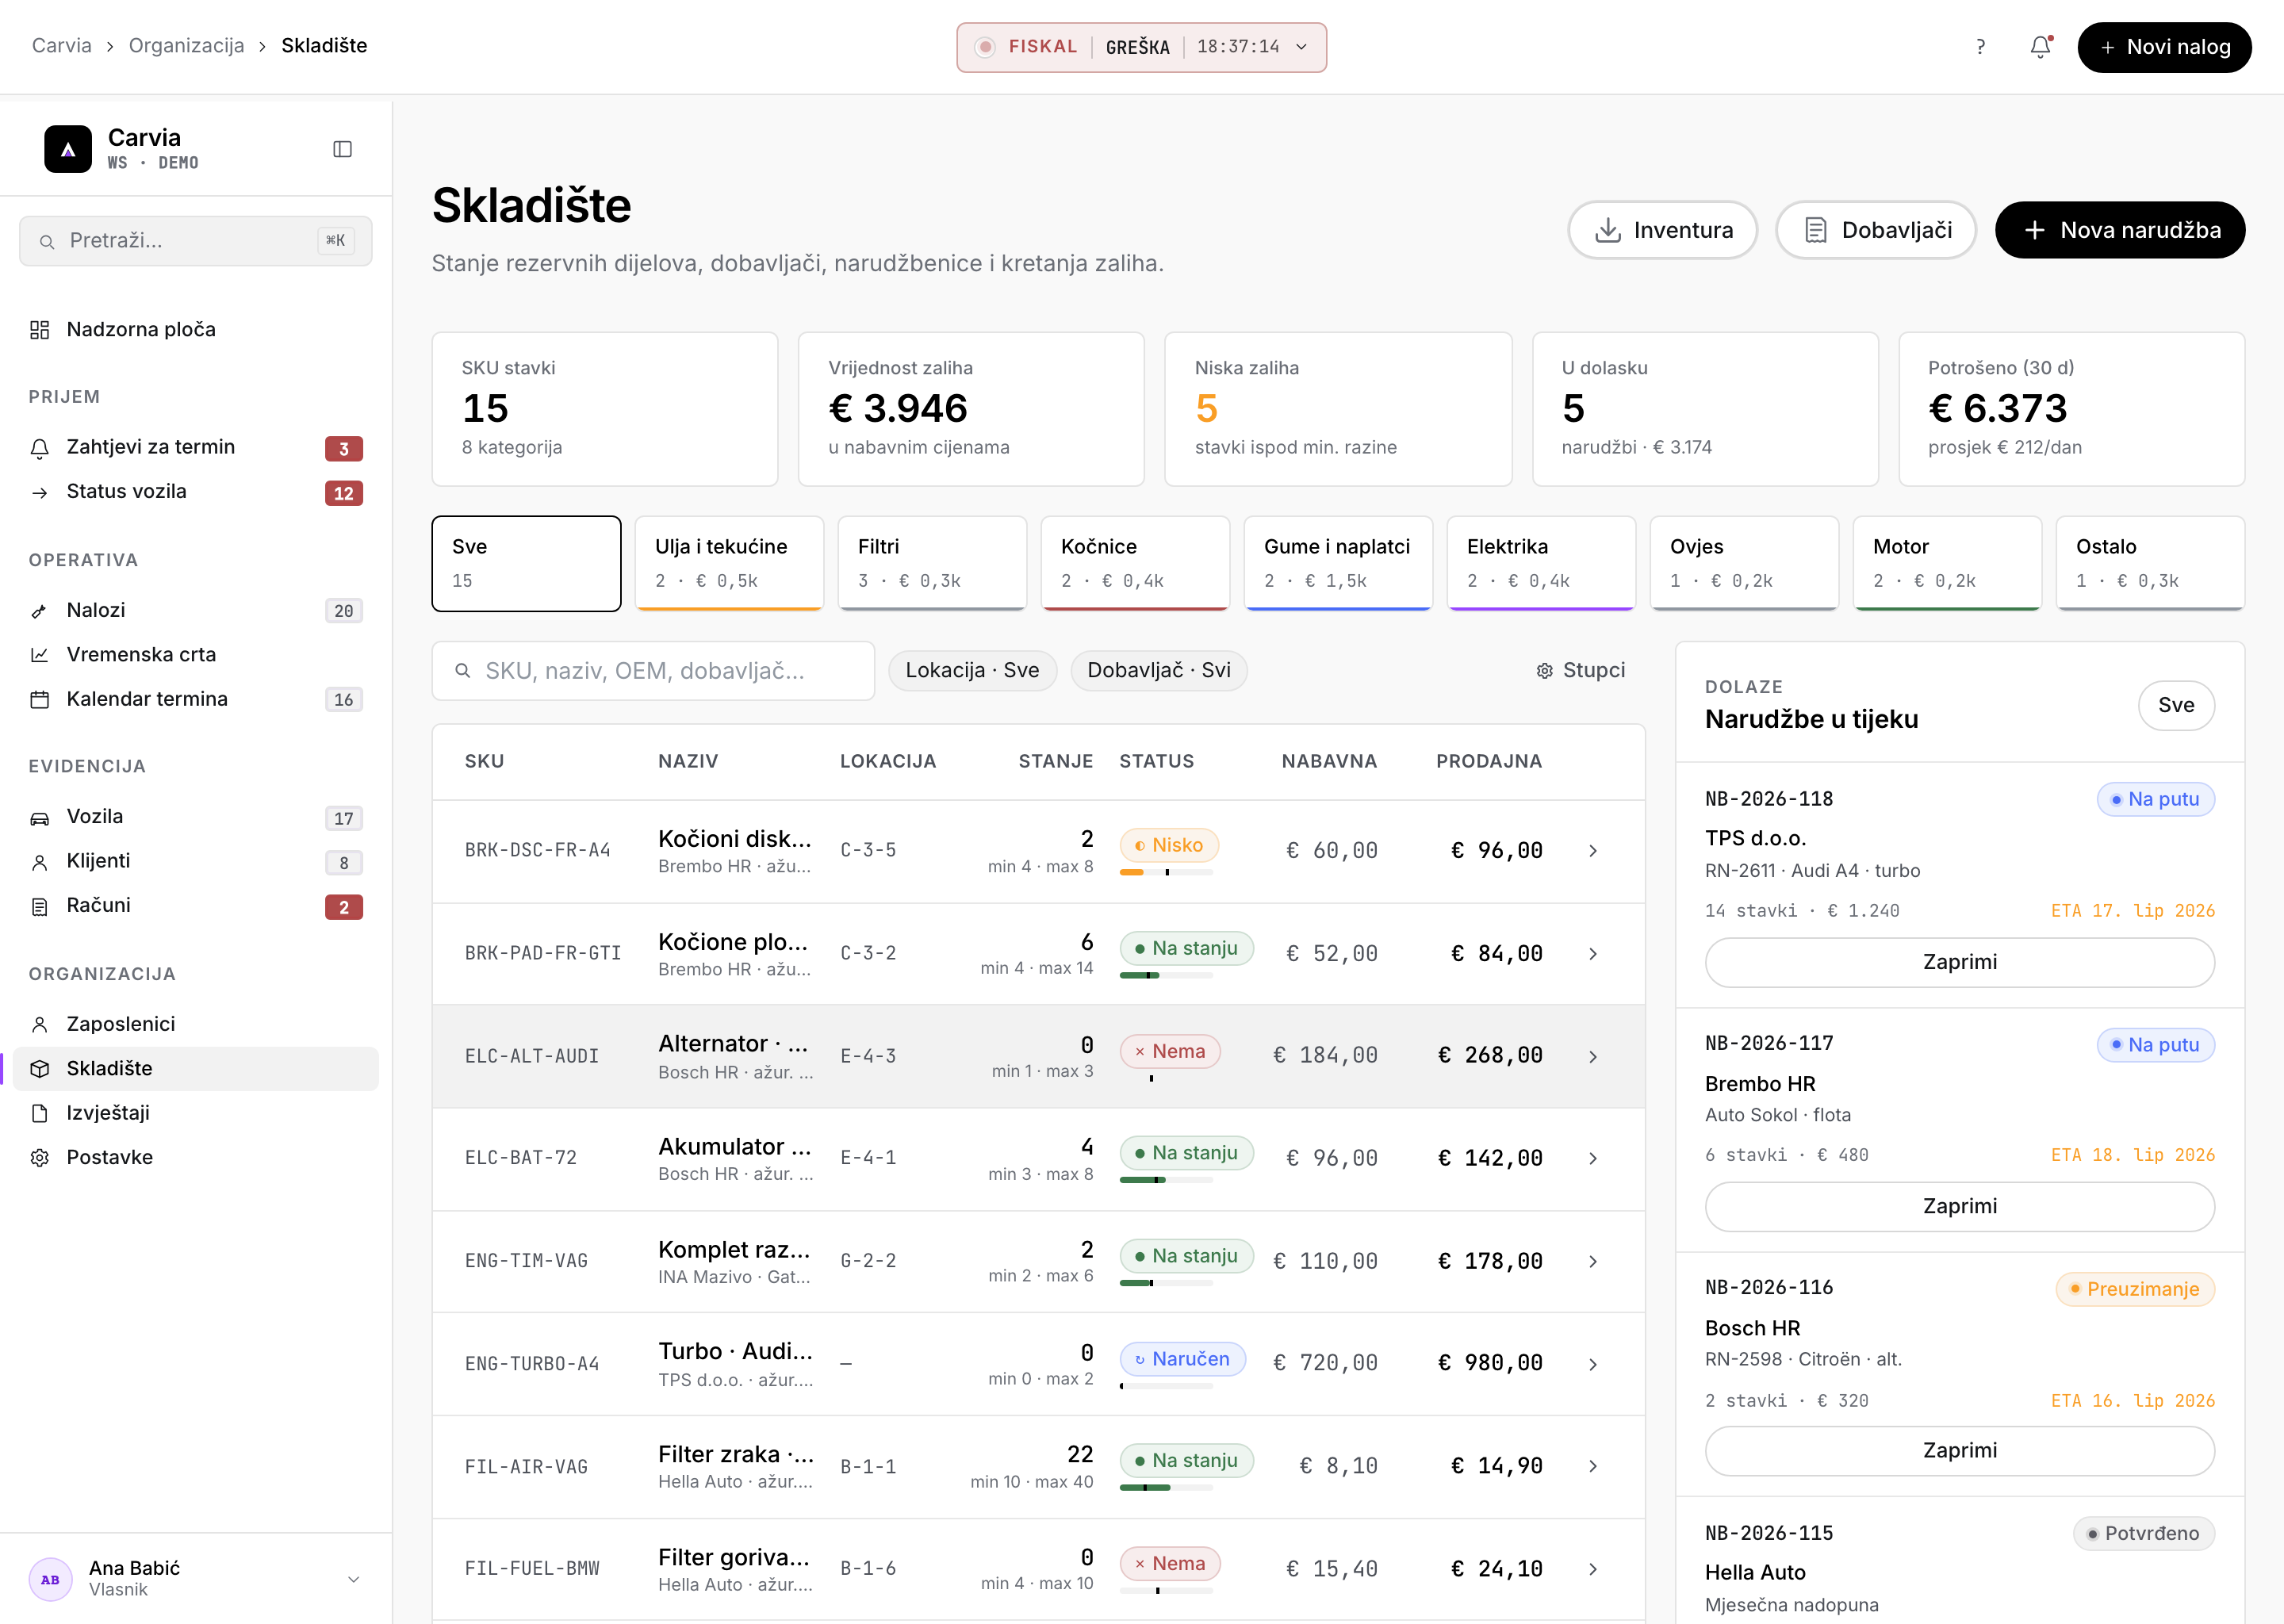Screen dimensions: 2284x1624
Task: Expand the FISKAL GREŠKA status dropdown
Action: [1141, 47]
